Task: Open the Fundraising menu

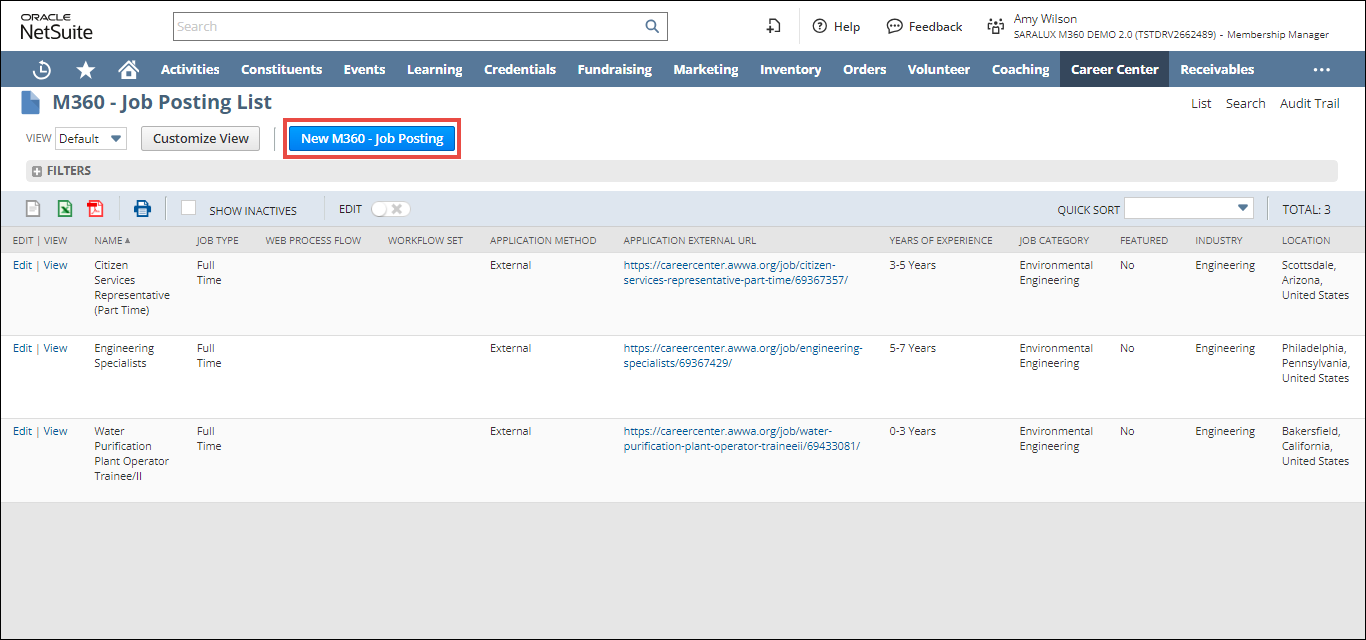Action: 614,70
